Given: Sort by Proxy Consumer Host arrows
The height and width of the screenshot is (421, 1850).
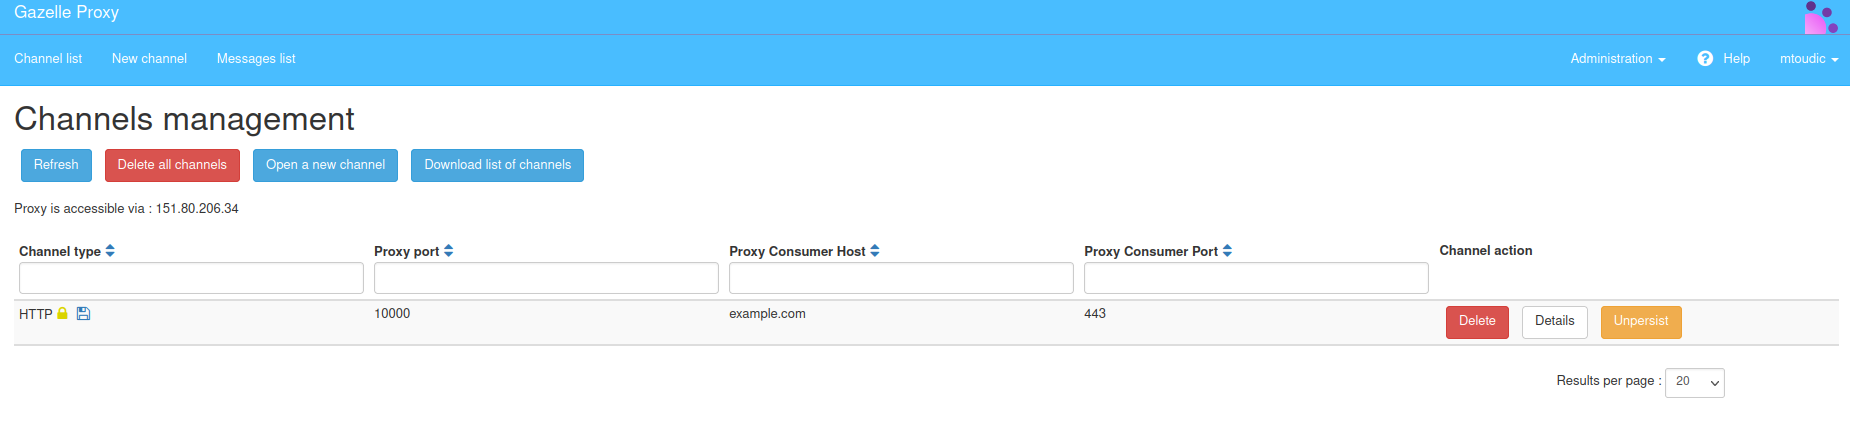Looking at the screenshot, I should pos(875,251).
